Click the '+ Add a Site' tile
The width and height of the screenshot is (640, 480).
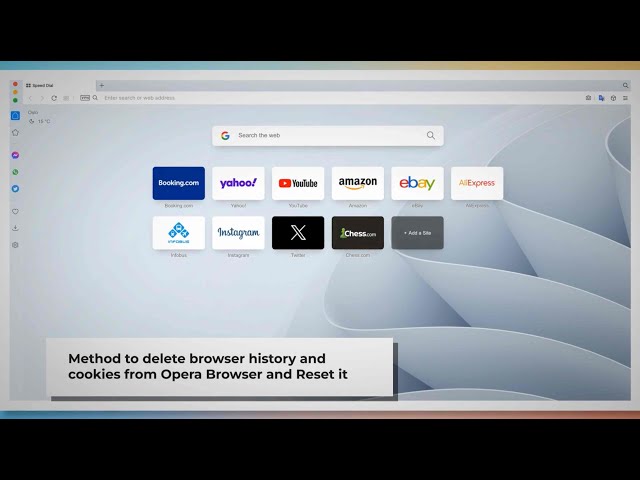(x=417, y=233)
